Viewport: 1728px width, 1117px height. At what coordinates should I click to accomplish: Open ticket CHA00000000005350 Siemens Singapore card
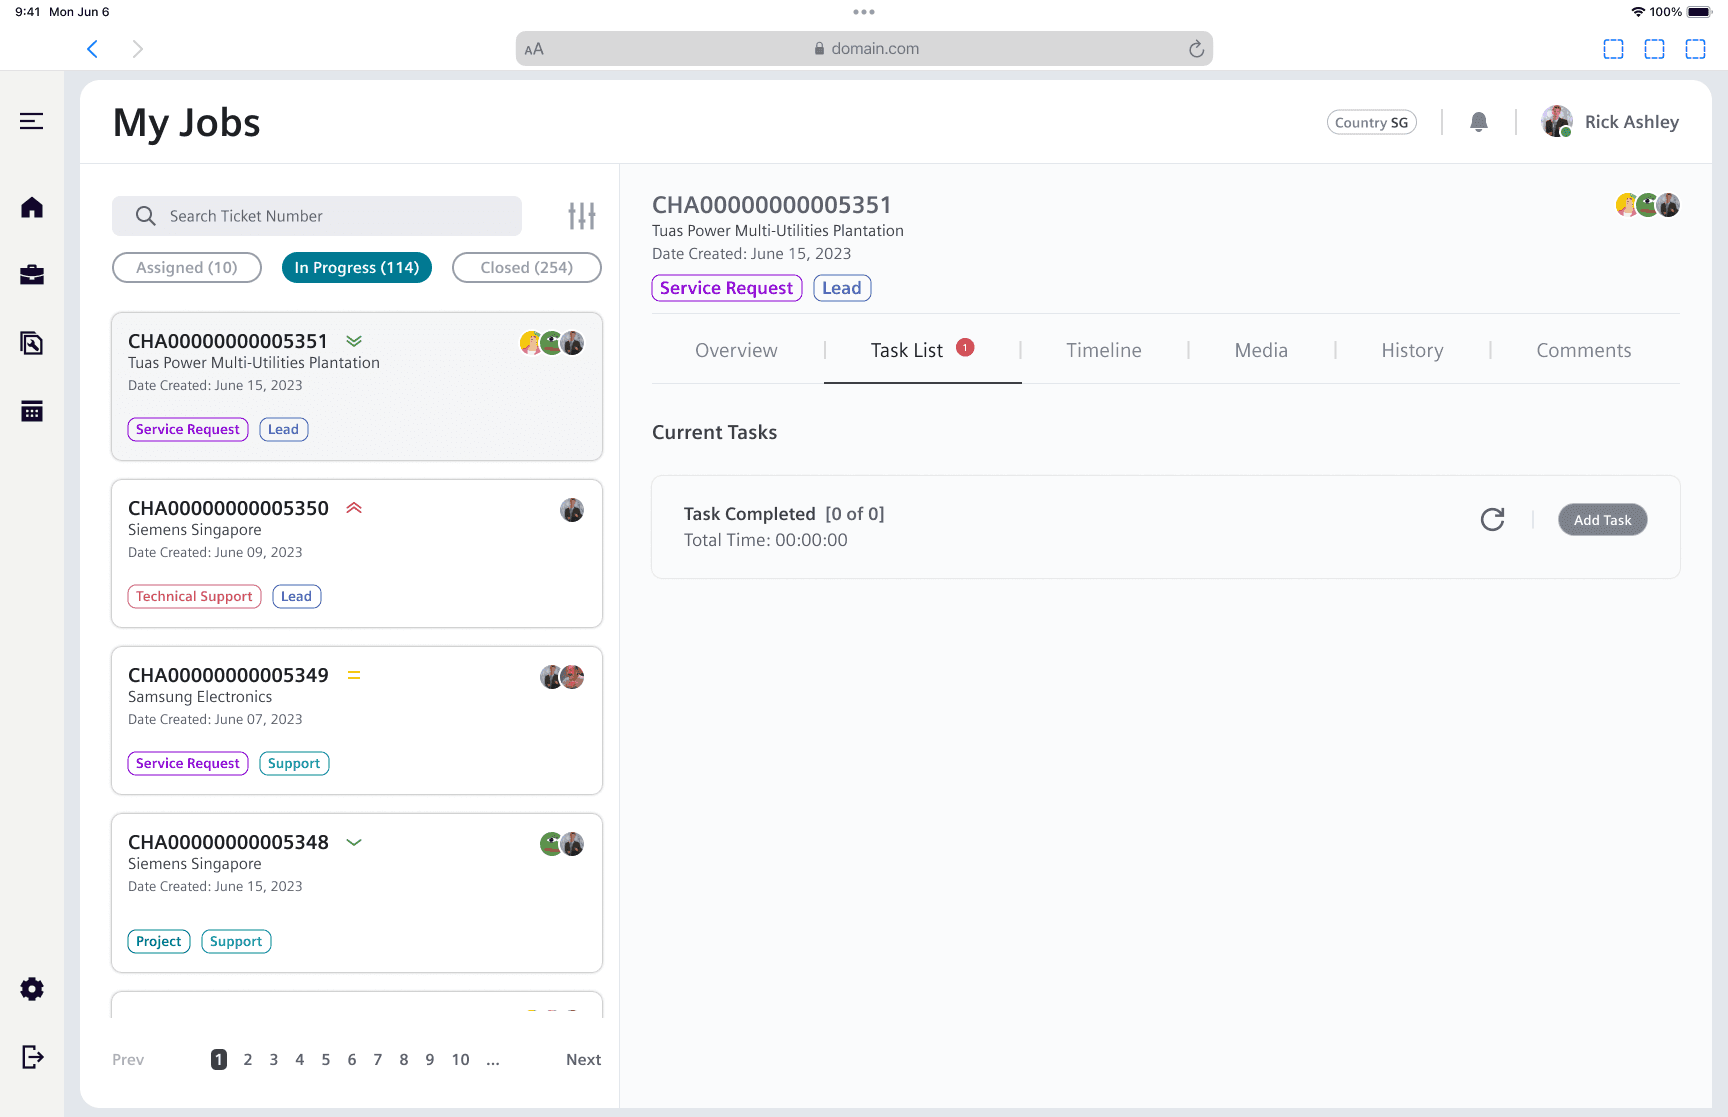pyautogui.click(x=357, y=553)
